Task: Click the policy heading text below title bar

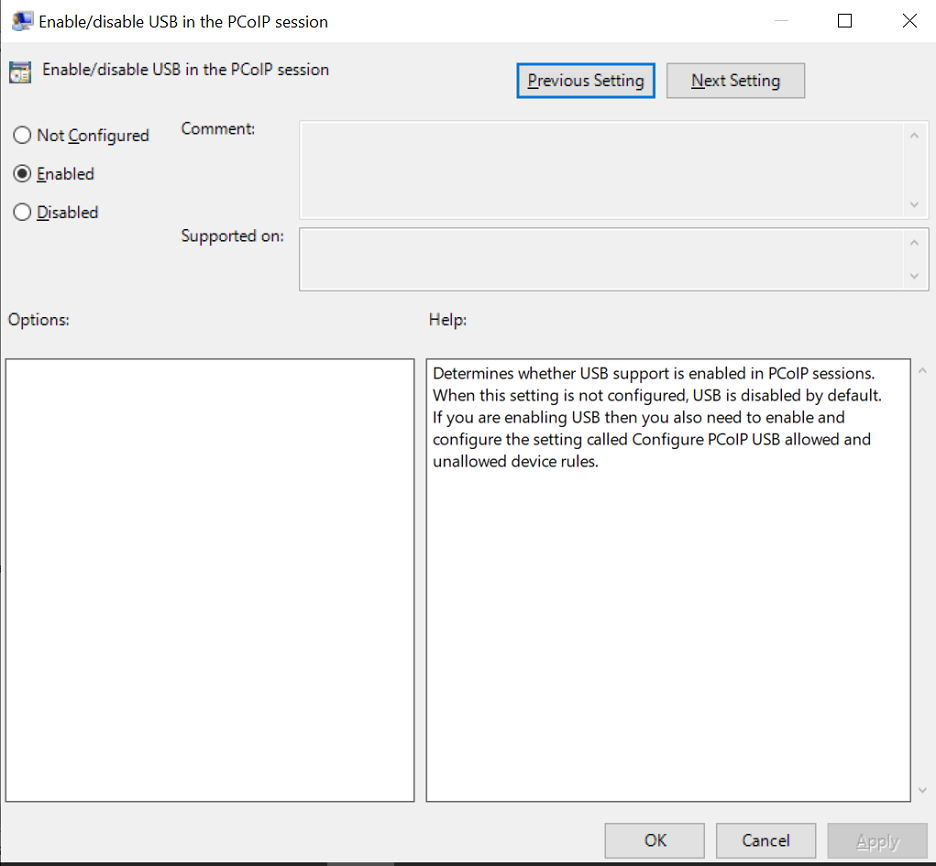Action: (185, 70)
